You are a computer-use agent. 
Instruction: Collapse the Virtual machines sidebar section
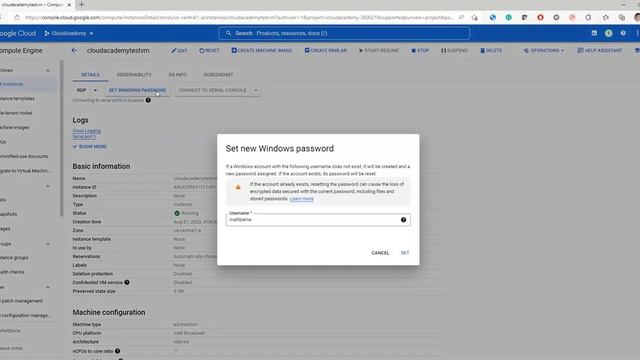(x=48, y=70)
